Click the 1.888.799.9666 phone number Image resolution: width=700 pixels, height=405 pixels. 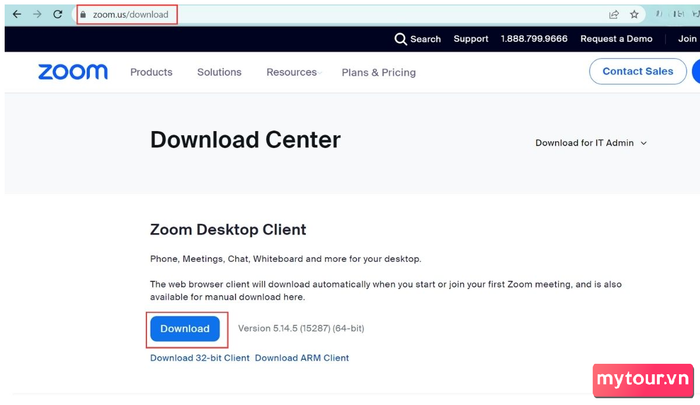coord(534,39)
